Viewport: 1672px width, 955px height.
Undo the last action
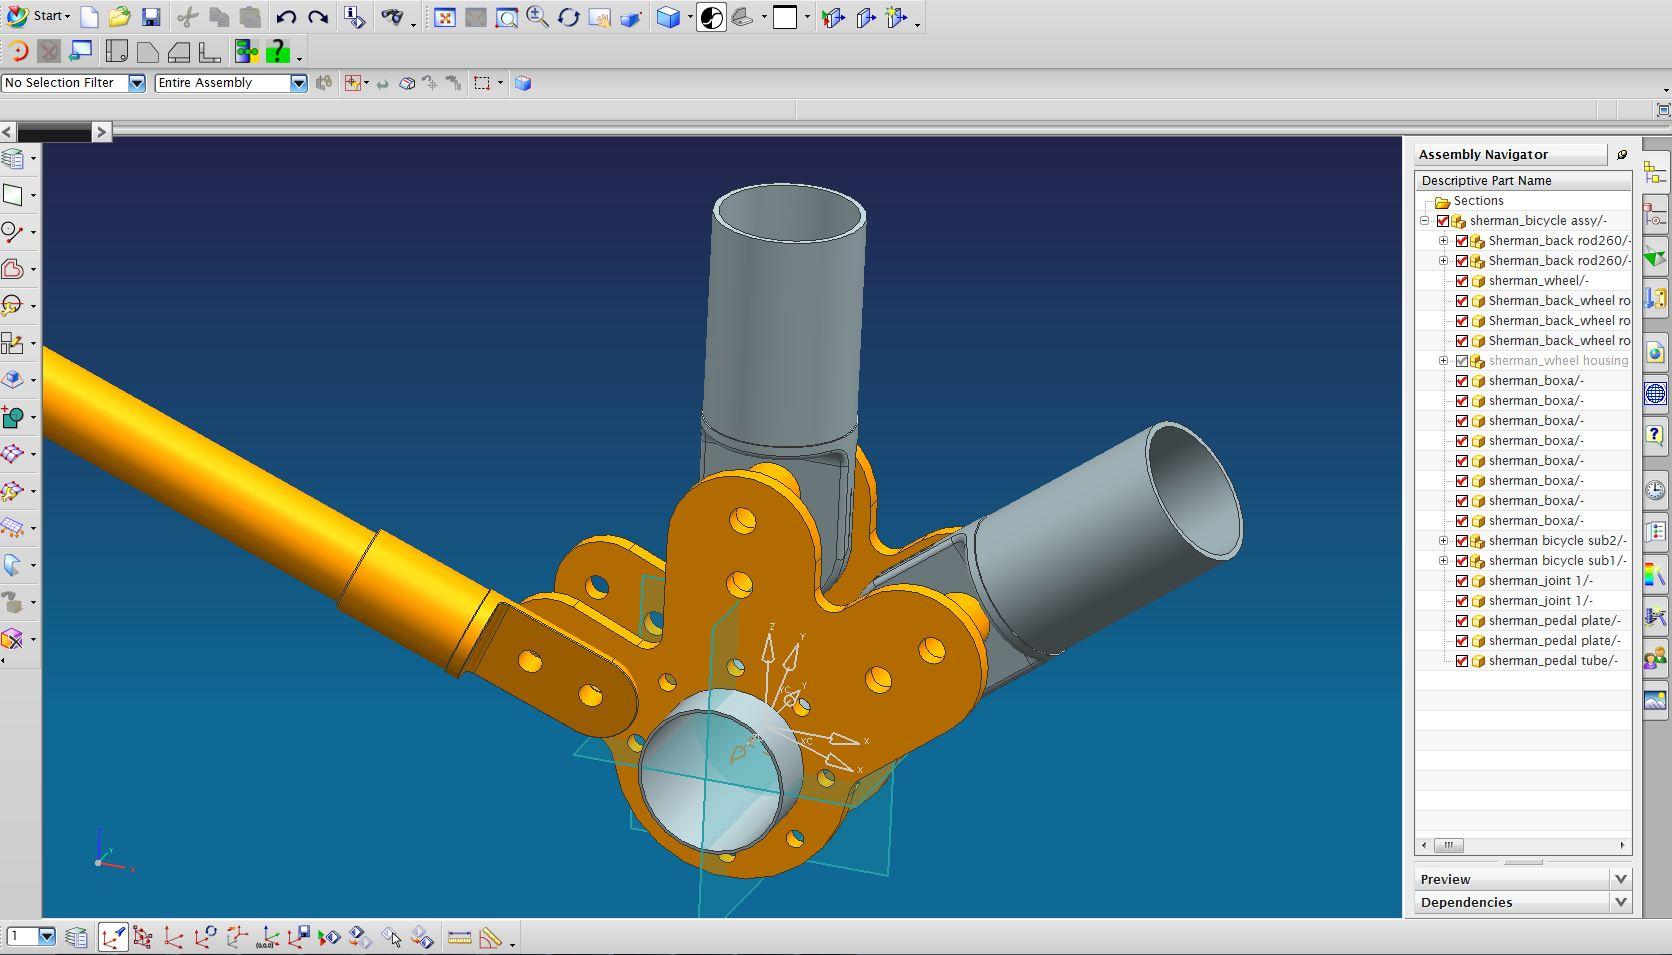point(286,17)
